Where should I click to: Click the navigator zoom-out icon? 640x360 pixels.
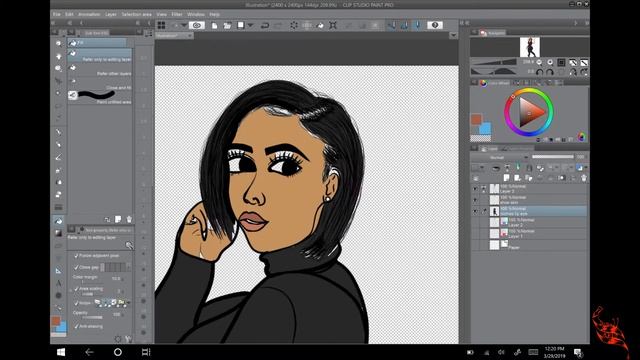[540, 62]
